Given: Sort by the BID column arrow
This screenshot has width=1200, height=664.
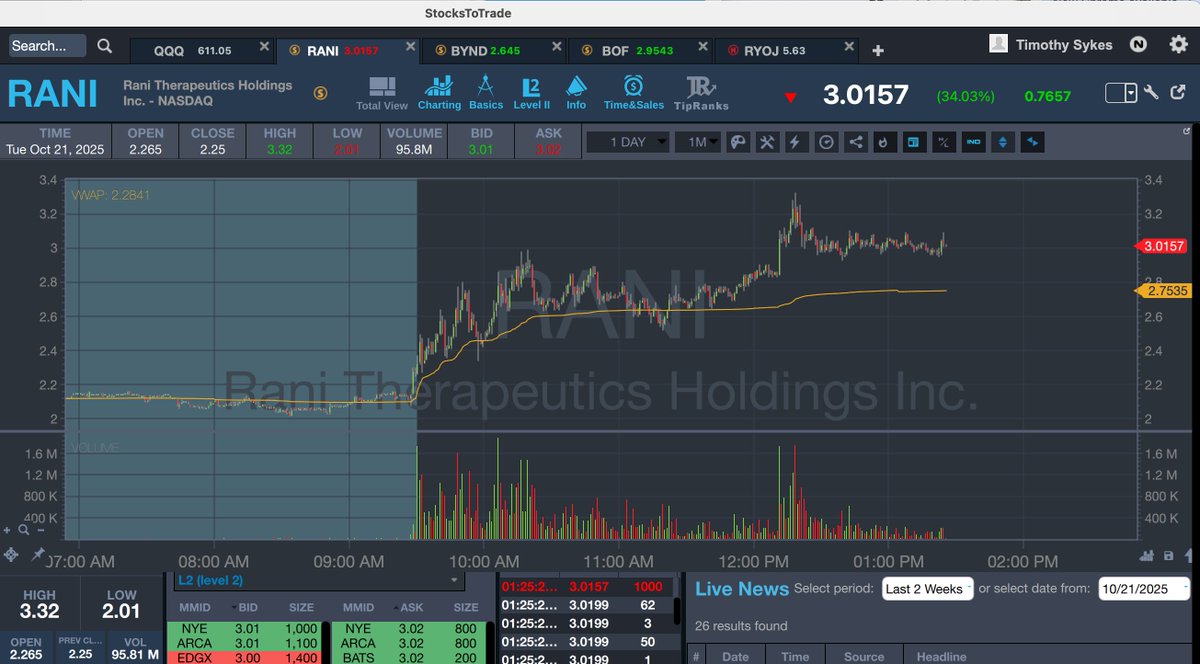Looking at the screenshot, I should 235,607.
